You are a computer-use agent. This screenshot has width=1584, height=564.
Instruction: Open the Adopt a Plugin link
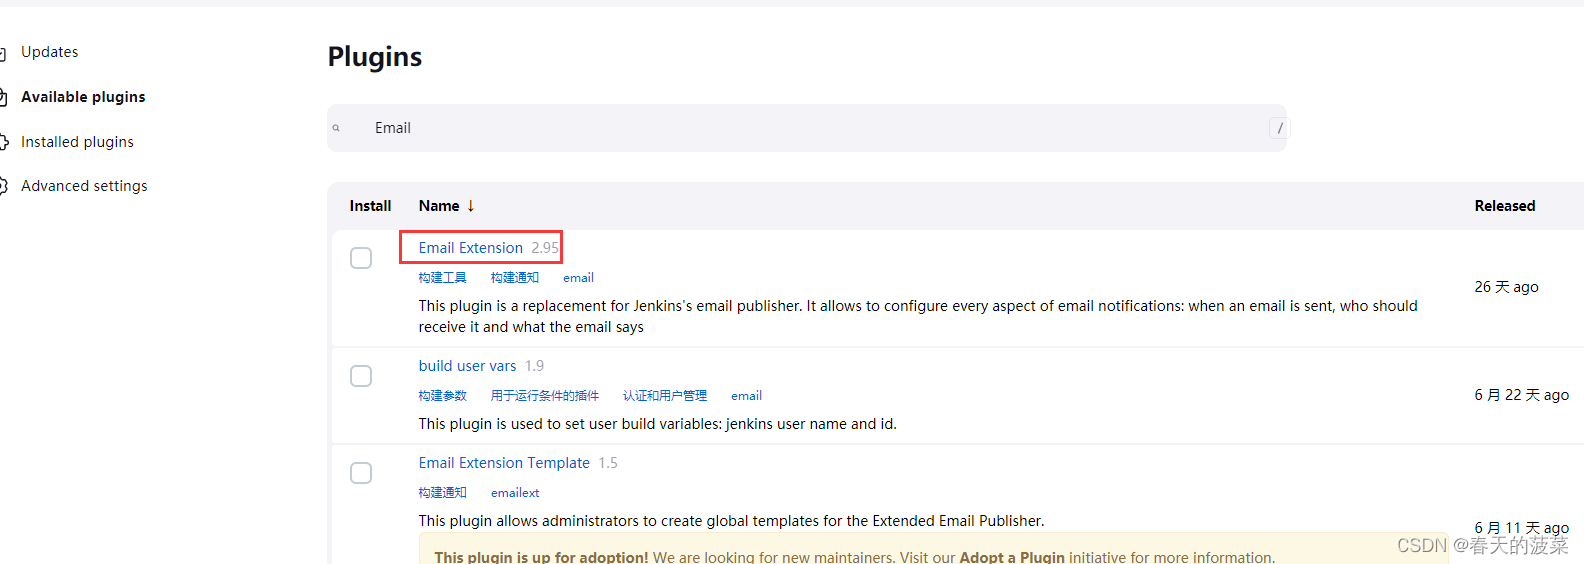click(1011, 557)
